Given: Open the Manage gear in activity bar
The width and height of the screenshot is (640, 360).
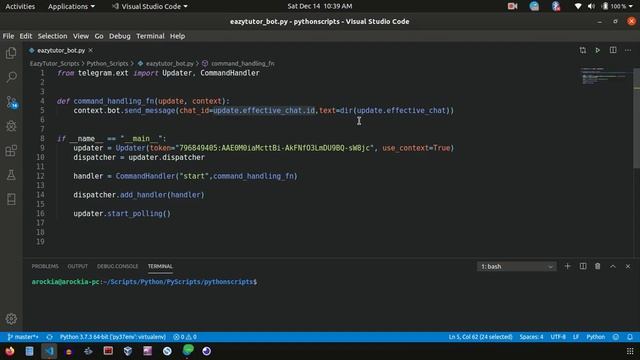Looking at the screenshot, I should [11, 319].
